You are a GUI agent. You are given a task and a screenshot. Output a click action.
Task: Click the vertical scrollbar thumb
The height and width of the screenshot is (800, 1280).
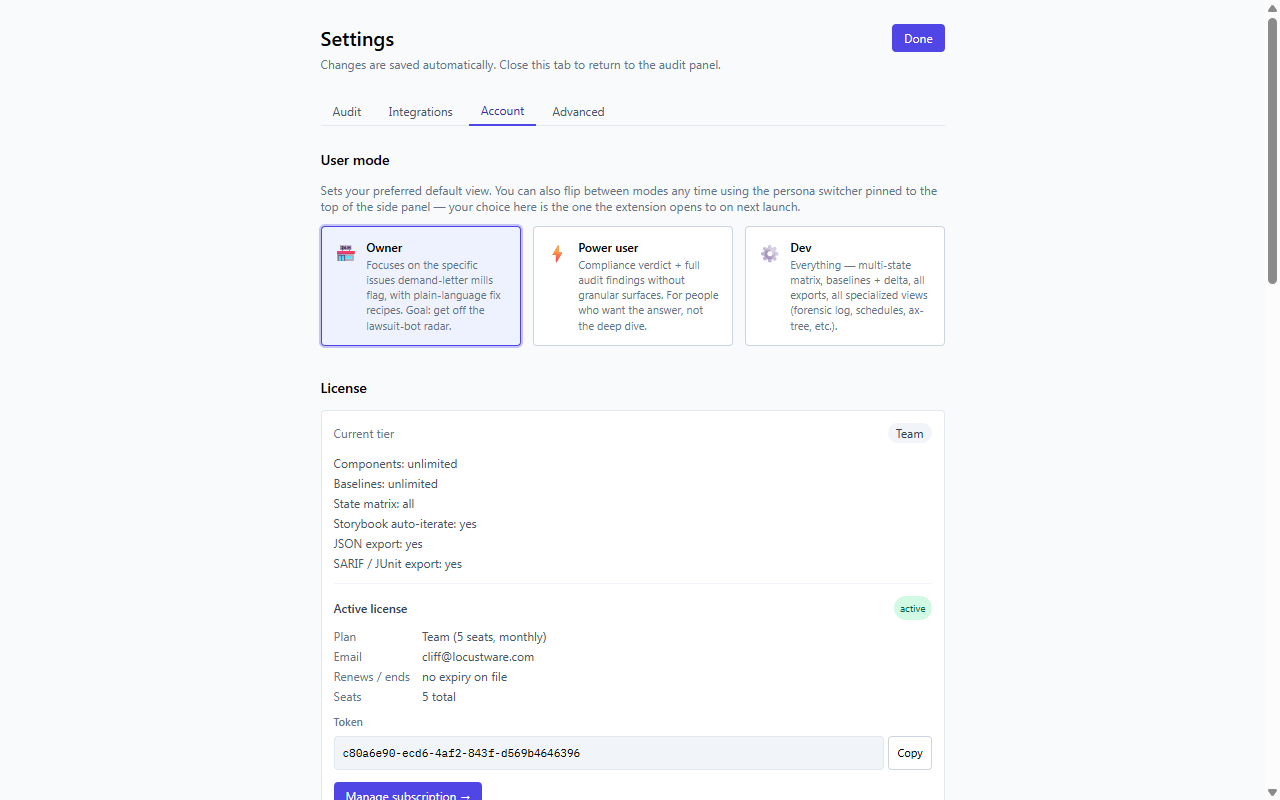1272,150
